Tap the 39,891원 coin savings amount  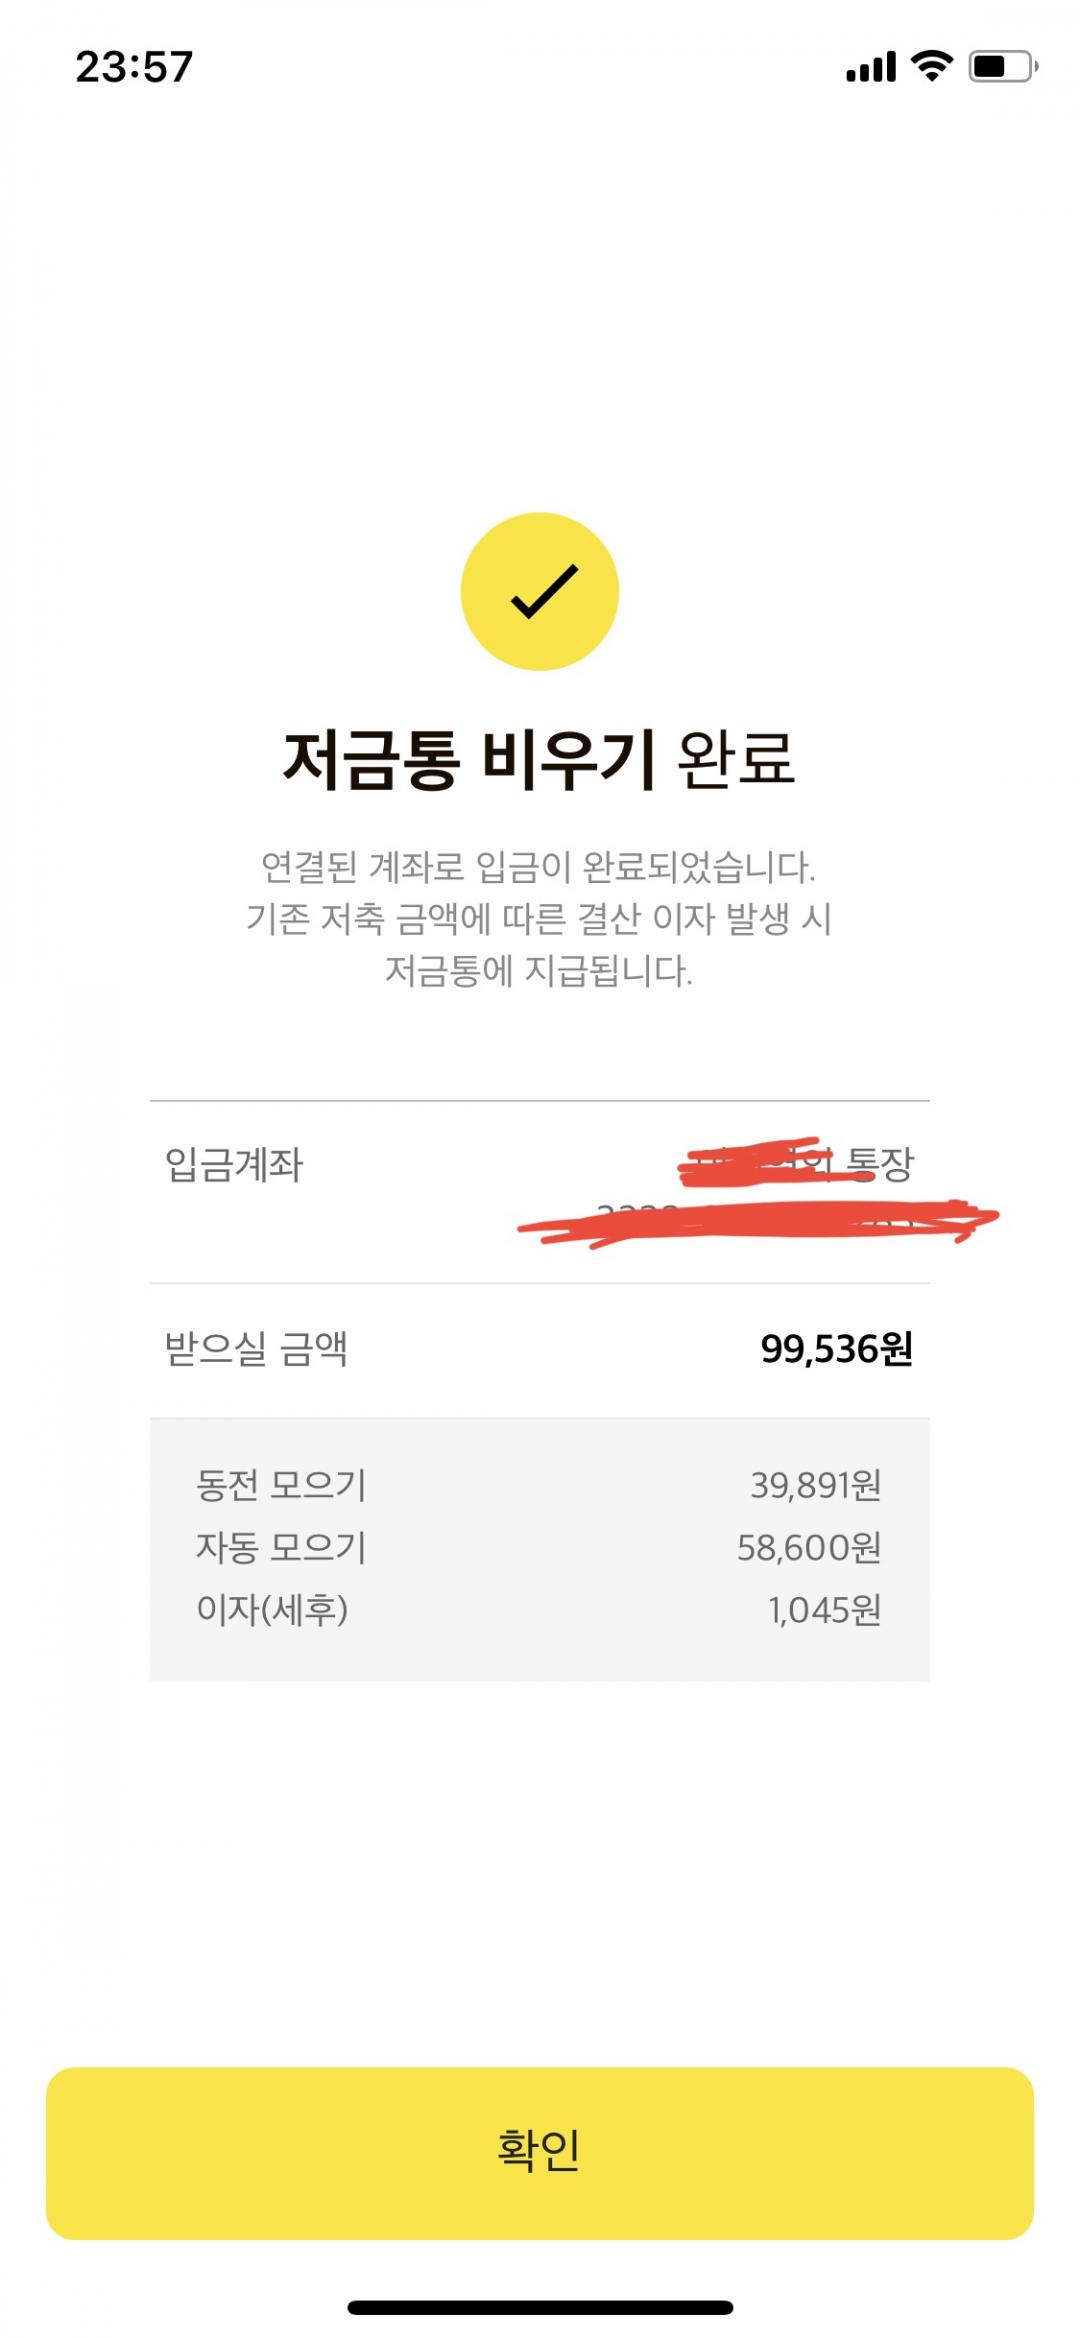click(815, 1485)
